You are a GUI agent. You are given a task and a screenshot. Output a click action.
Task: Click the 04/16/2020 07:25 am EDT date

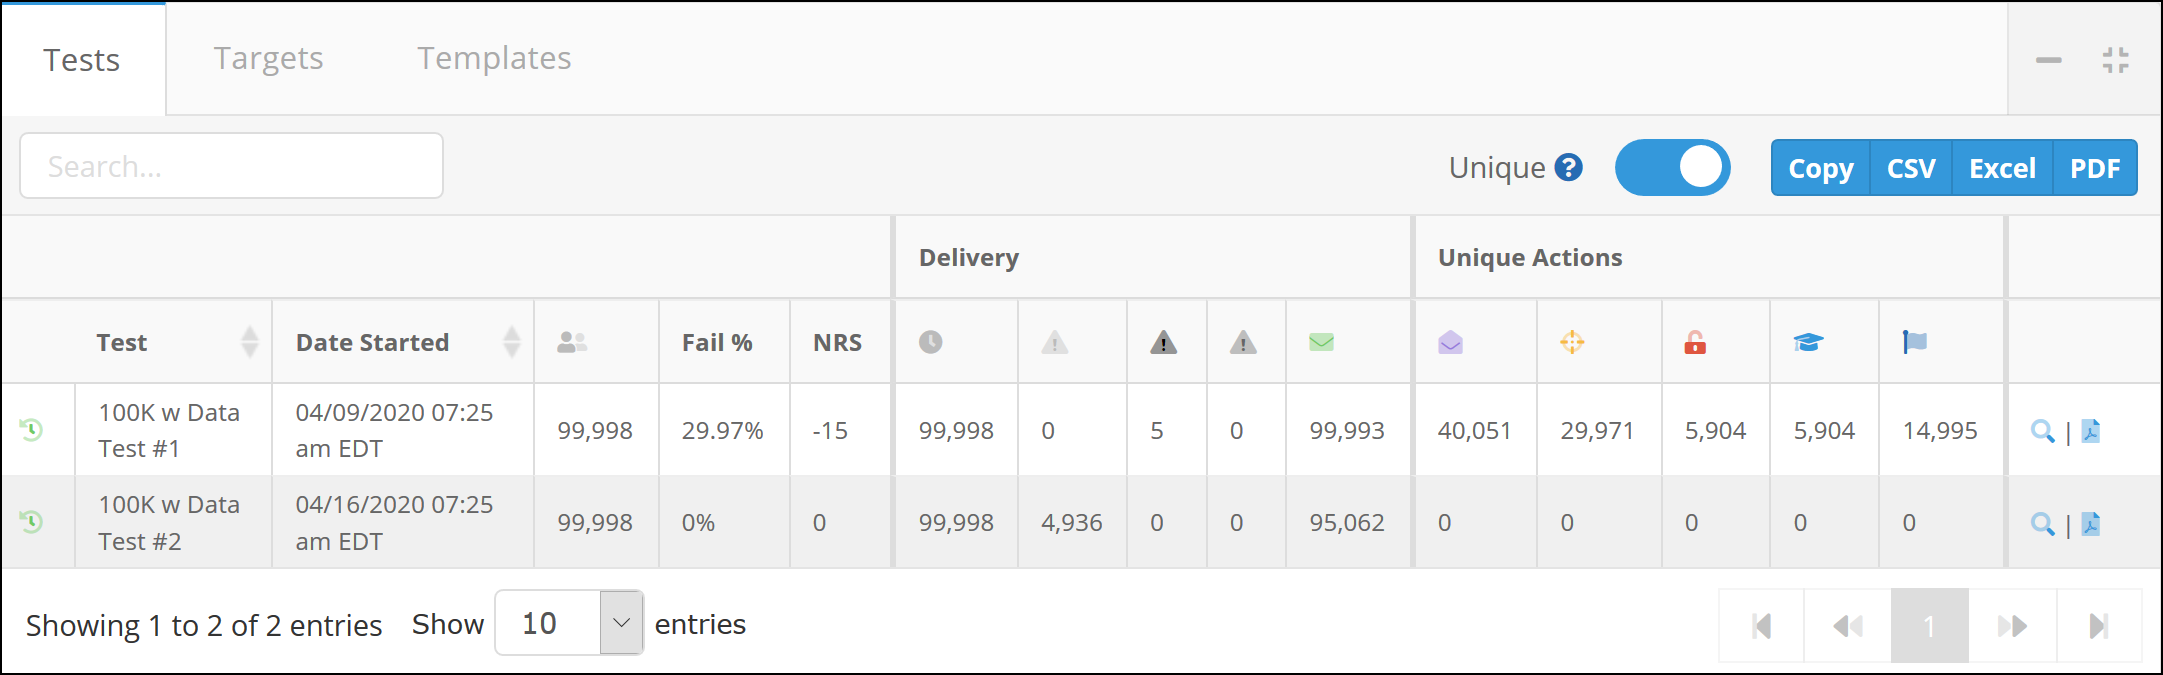pos(394,523)
